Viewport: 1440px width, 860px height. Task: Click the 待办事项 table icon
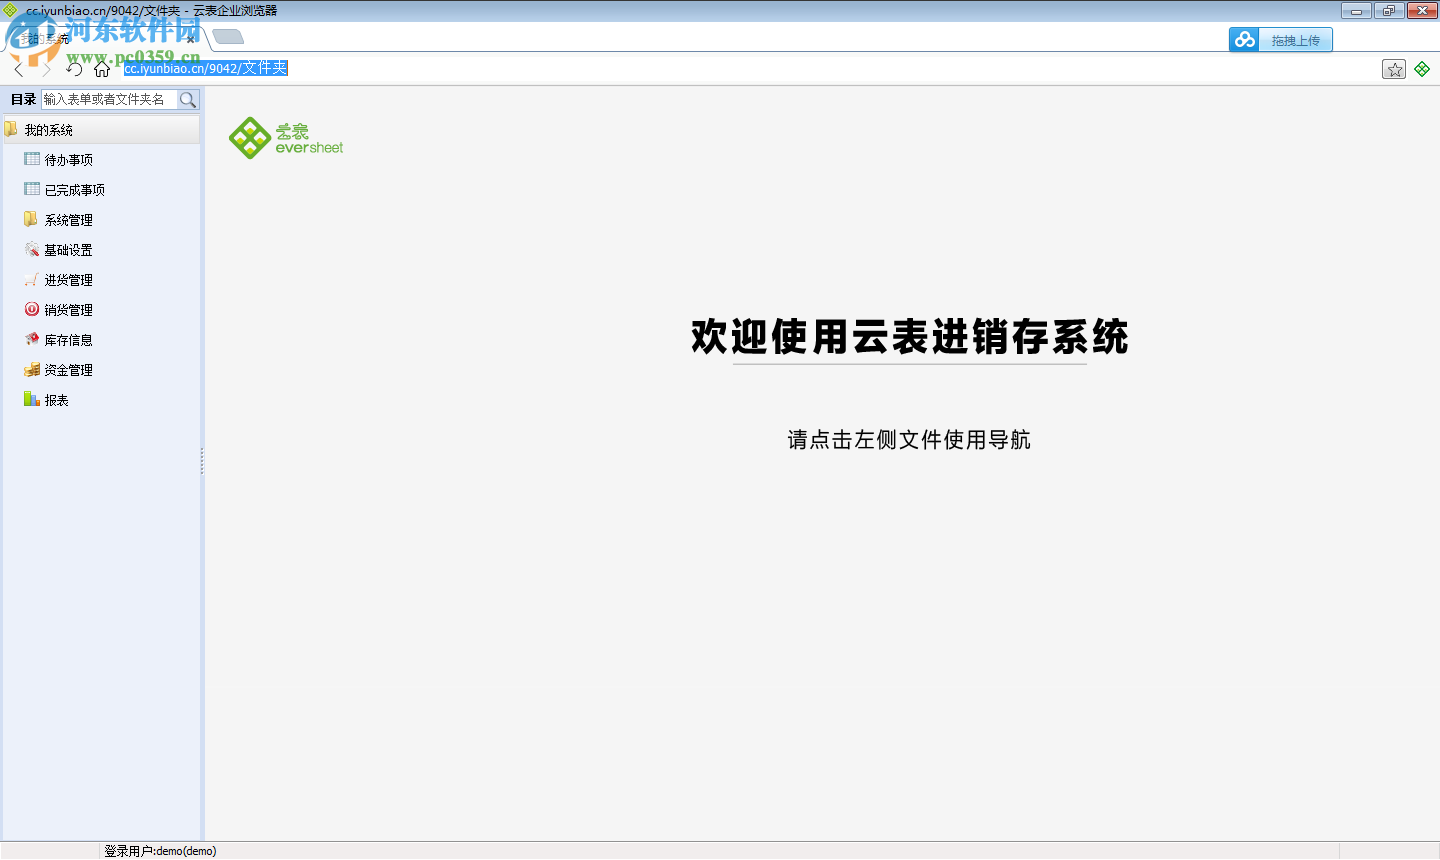pyautogui.click(x=32, y=159)
